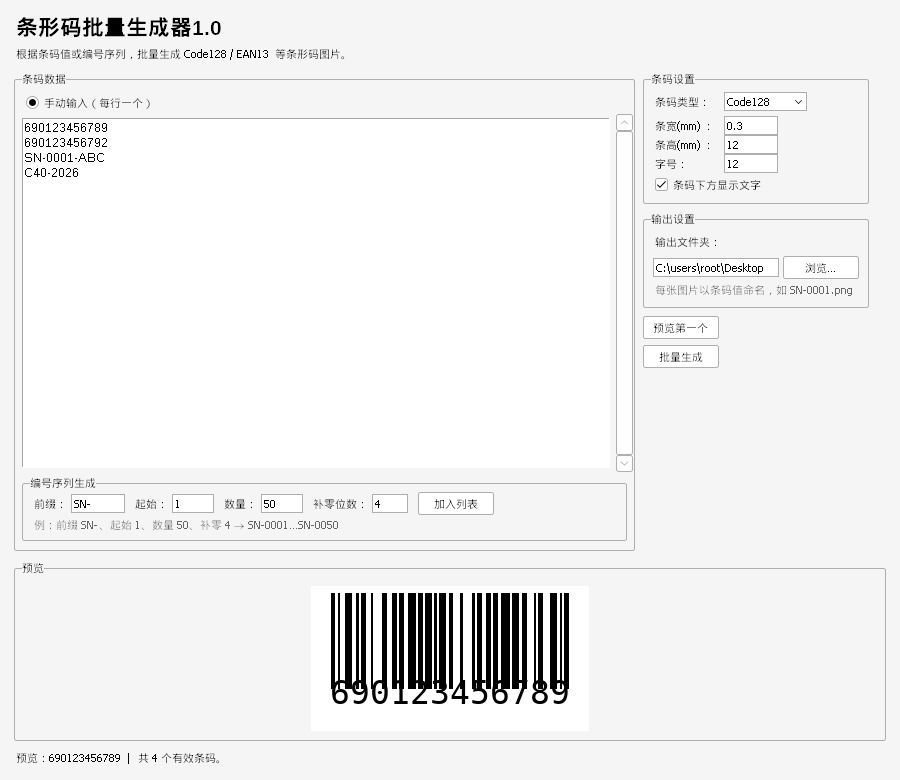Image resolution: width=900 pixels, height=780 pixels.
Task: Click the 批量生成 batch generate button
Action: pyautogui.click(x=681, y=357)
